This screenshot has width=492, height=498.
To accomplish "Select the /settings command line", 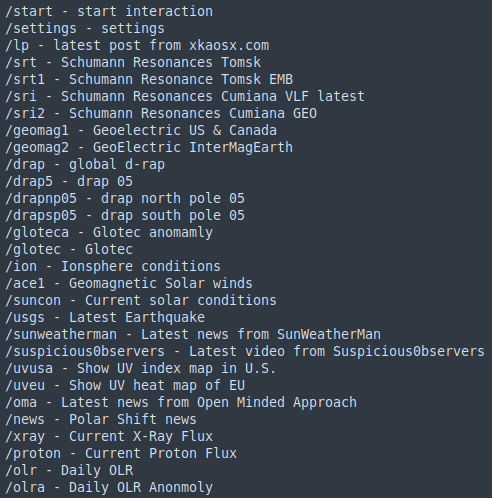I will tap(85, 29).
